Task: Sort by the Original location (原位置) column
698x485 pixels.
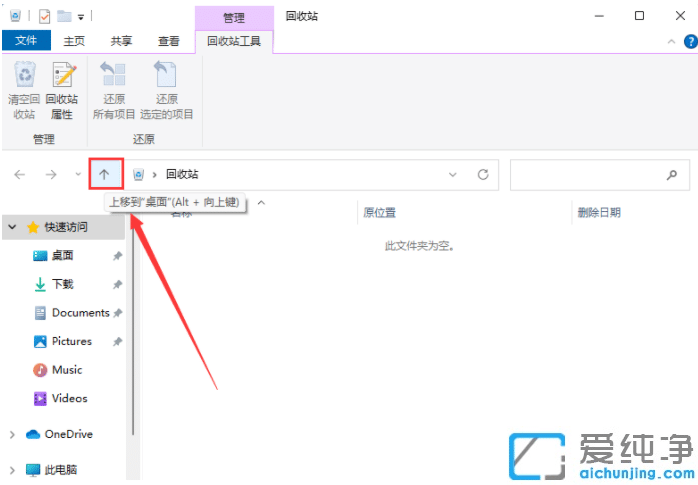Action: tap(380, 212)
